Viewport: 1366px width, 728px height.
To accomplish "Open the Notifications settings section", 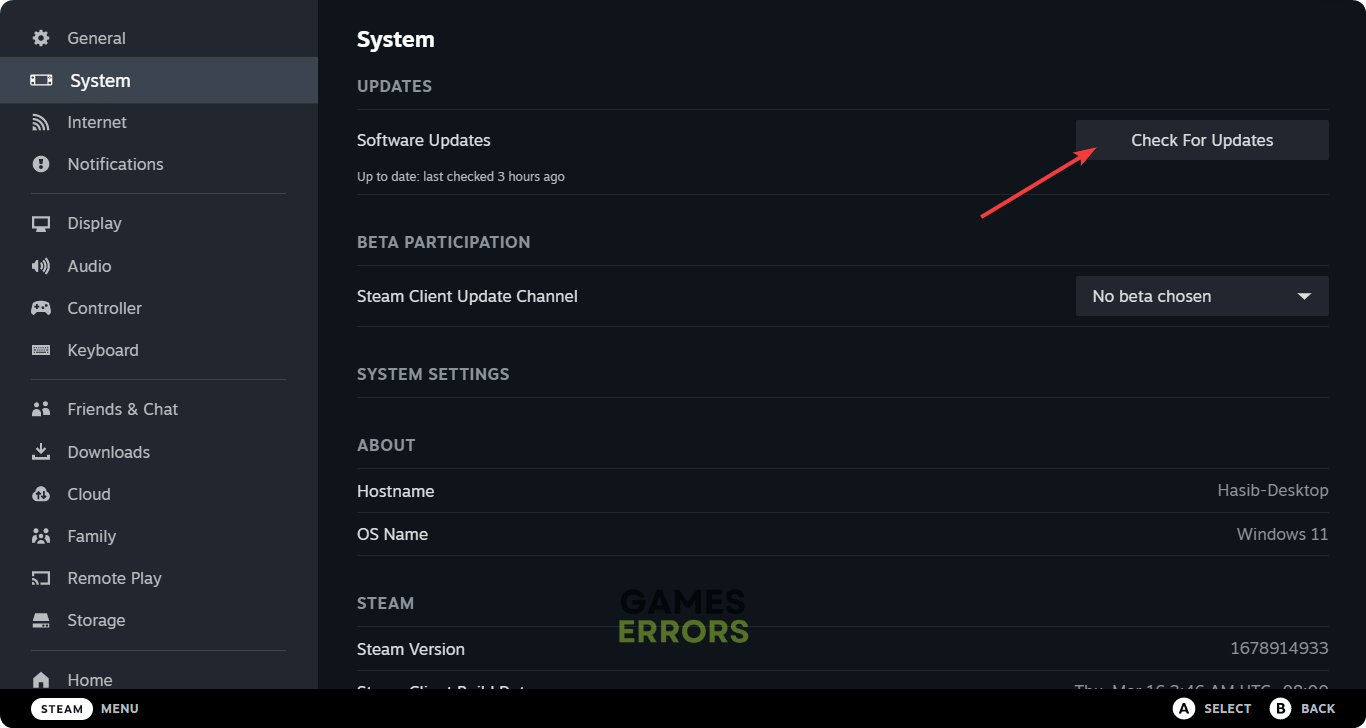I will tap(114, 164).
